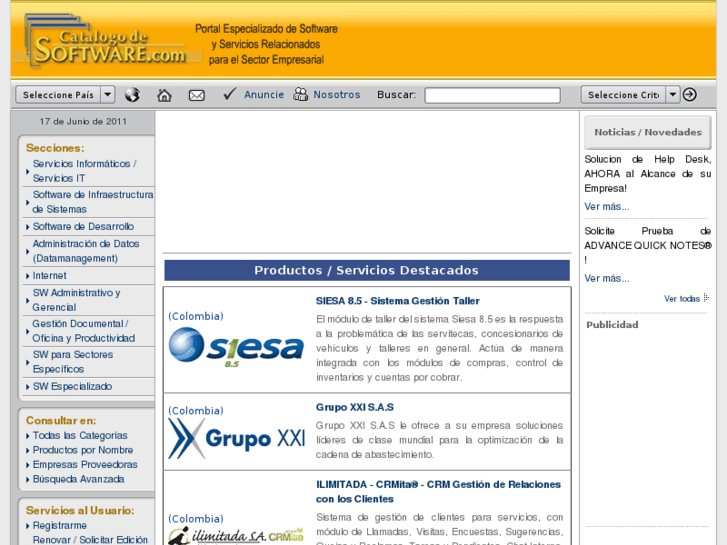This screenshot has height=545, width=727.
Task: Open the Nosotros link
Action: tap(337, 95)
